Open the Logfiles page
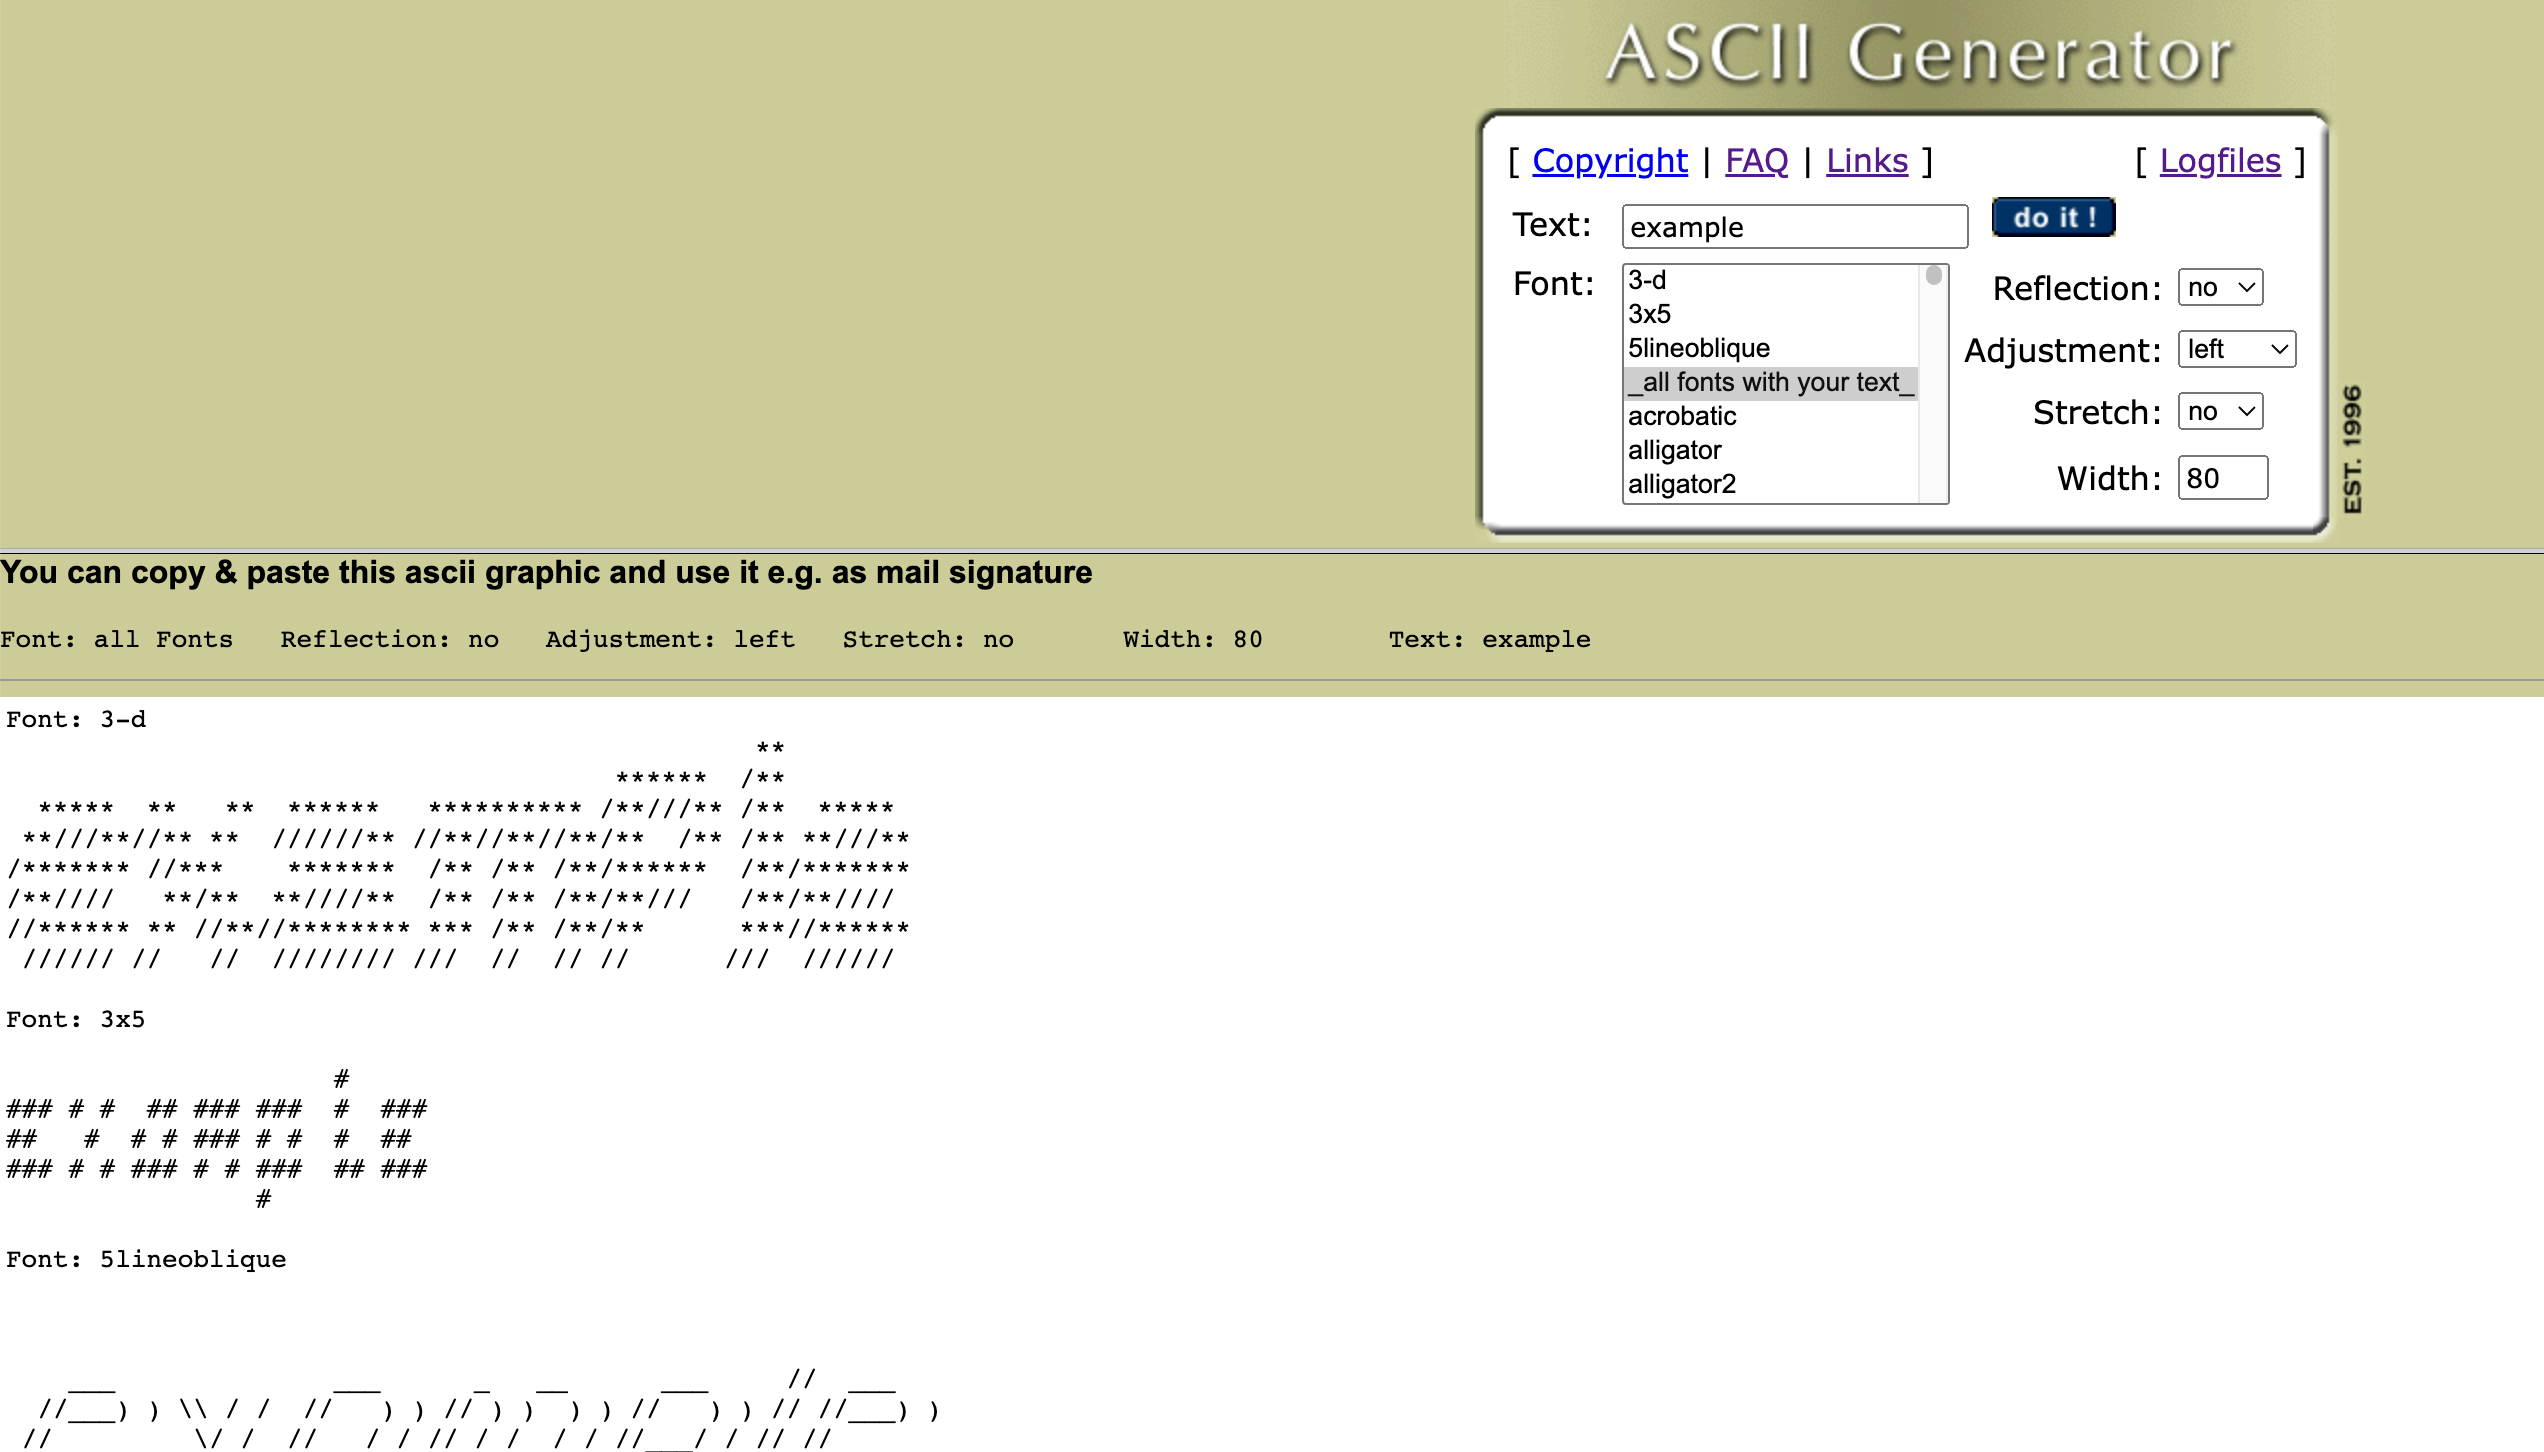This screenshot has height=1452, width=2544. click(2220, 160)
